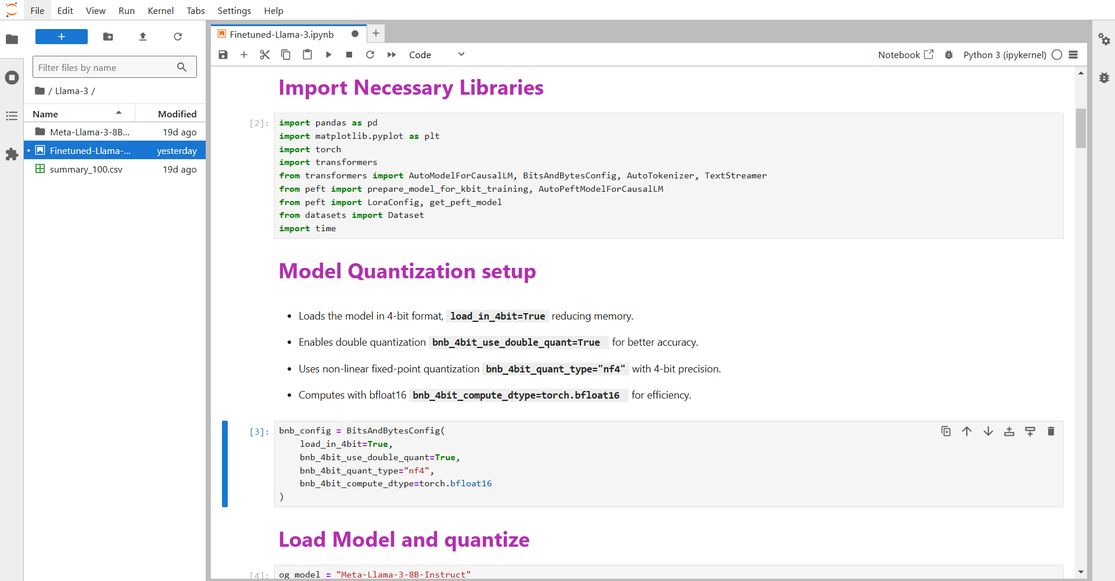1115x581 pixels.
Task: Create a new folder in file browser
Action: (x=108, y=37)
